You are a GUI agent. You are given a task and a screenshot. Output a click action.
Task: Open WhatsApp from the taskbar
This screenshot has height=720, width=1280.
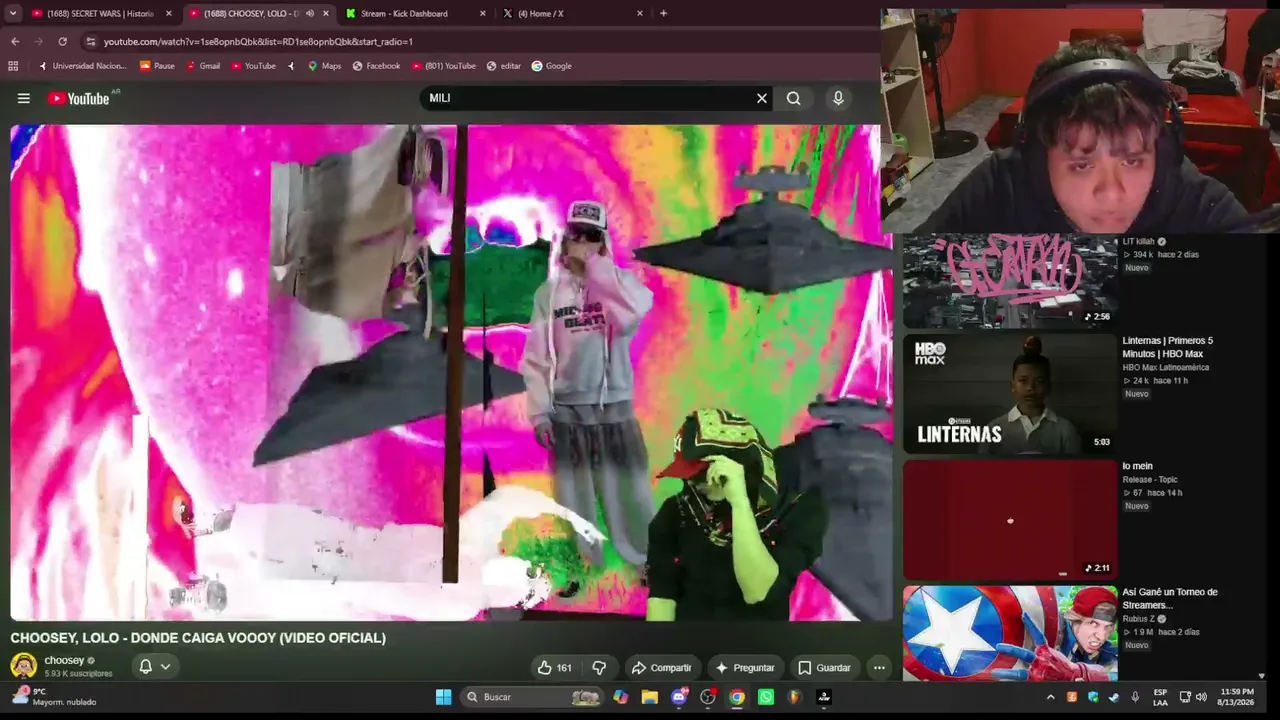tap(766, 697)
